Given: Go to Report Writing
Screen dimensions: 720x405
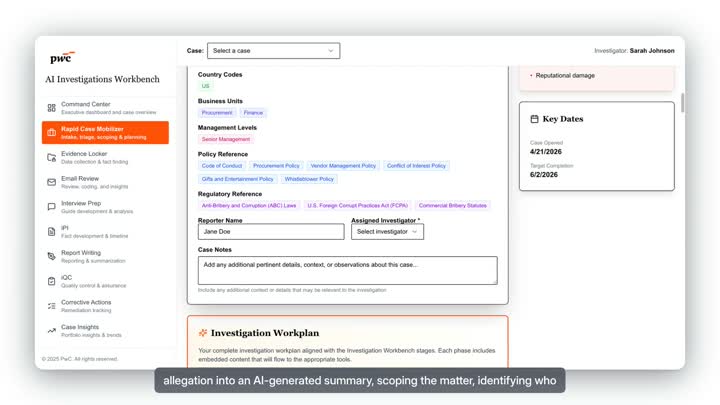Looking at the screenshot, I should (x=105, y=256).
